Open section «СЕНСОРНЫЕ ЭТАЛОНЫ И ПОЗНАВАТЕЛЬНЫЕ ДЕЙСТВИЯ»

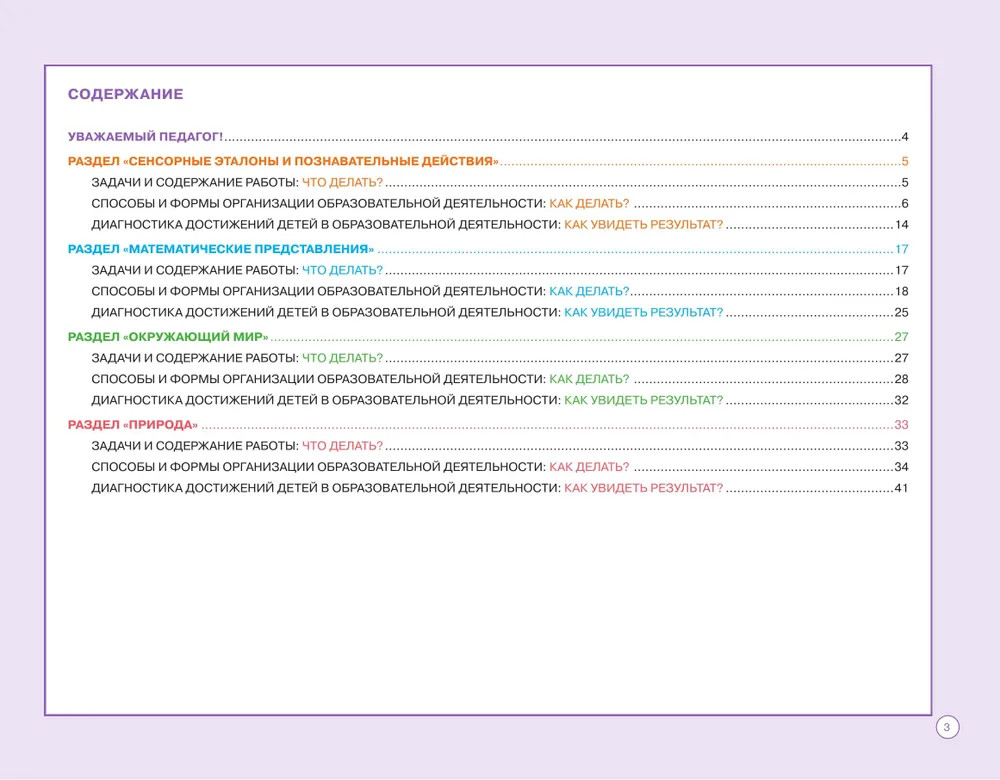coord(283,162)
